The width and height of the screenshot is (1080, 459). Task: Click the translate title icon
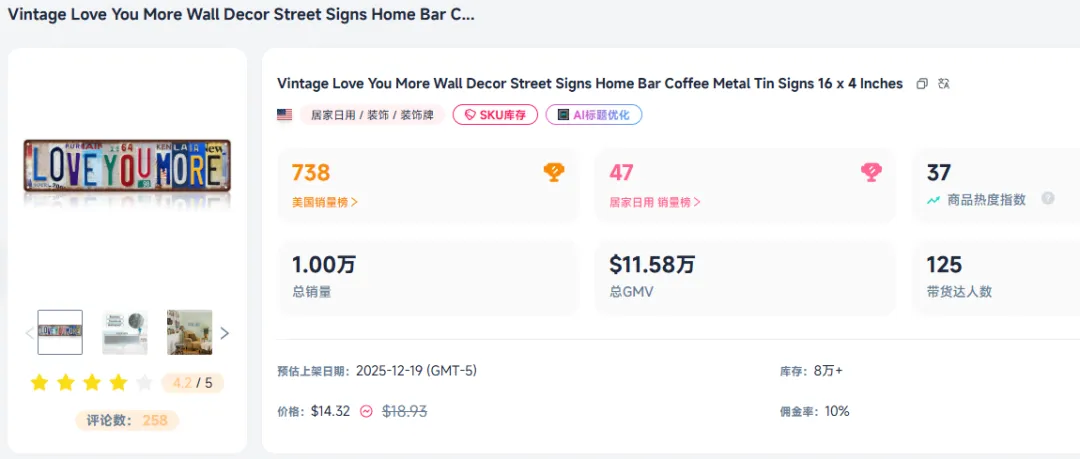click(x=944, y=84)
